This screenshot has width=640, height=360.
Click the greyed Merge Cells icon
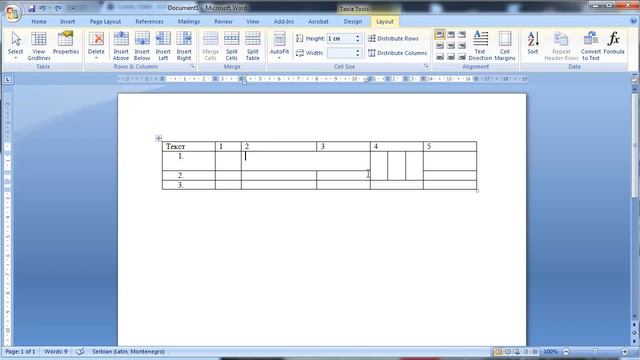click(211, 39)
